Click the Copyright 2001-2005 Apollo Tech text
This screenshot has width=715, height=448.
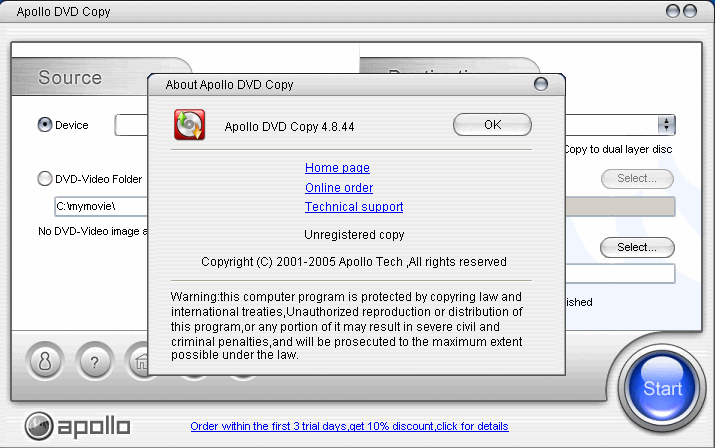(354, 262)
